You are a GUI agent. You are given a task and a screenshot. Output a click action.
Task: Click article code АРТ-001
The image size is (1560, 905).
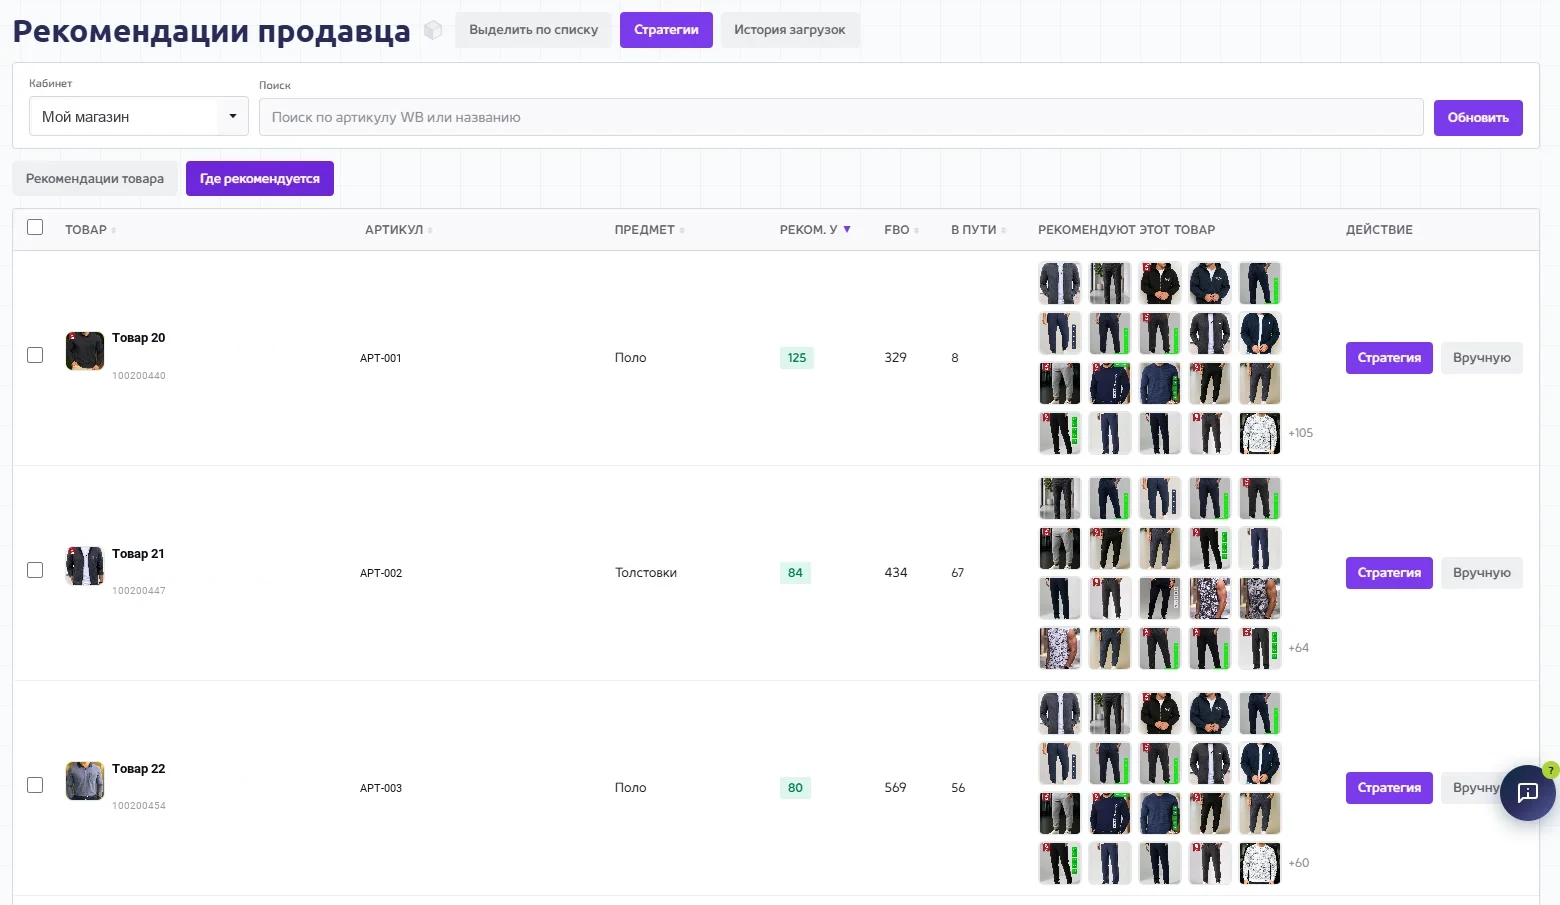point(381,358)
